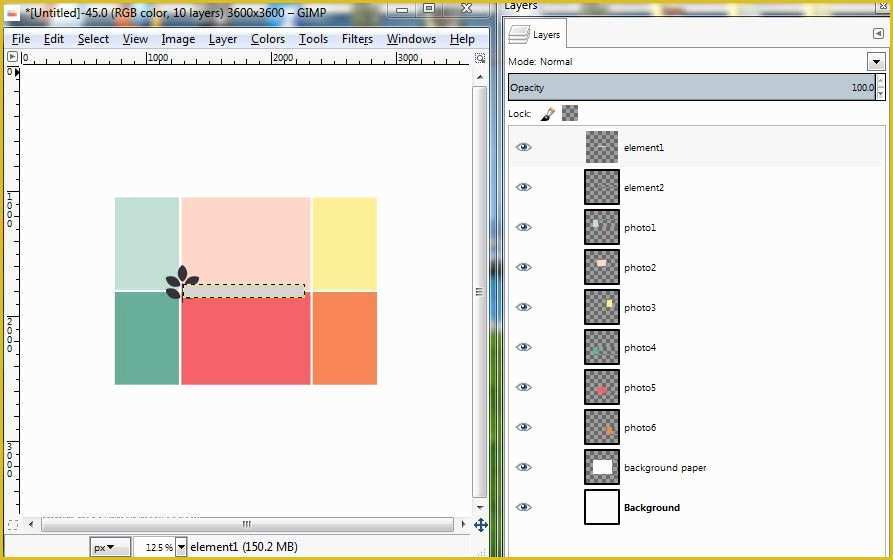Select the photo4 layer thumbnail
Screen dimensions: 893x560
[x=602, y=347]
